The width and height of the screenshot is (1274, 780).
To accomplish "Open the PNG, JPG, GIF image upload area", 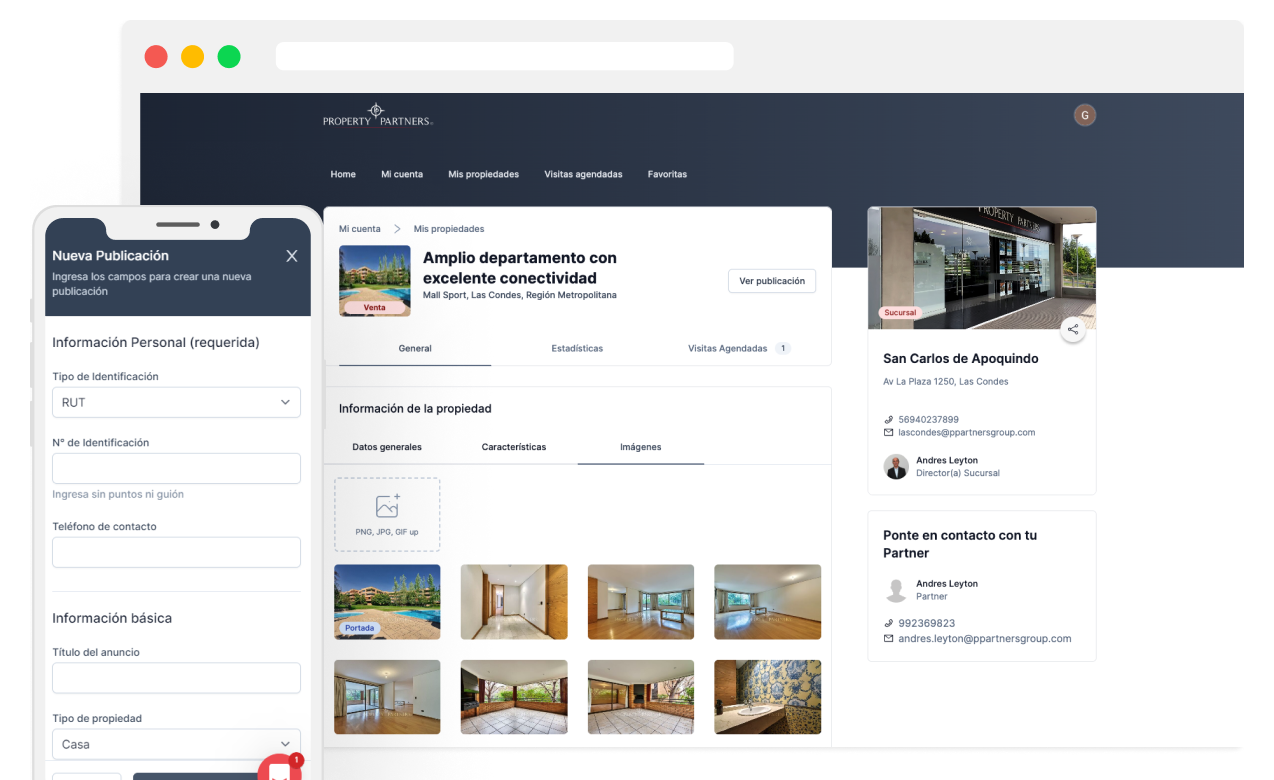I will [387, 514].
